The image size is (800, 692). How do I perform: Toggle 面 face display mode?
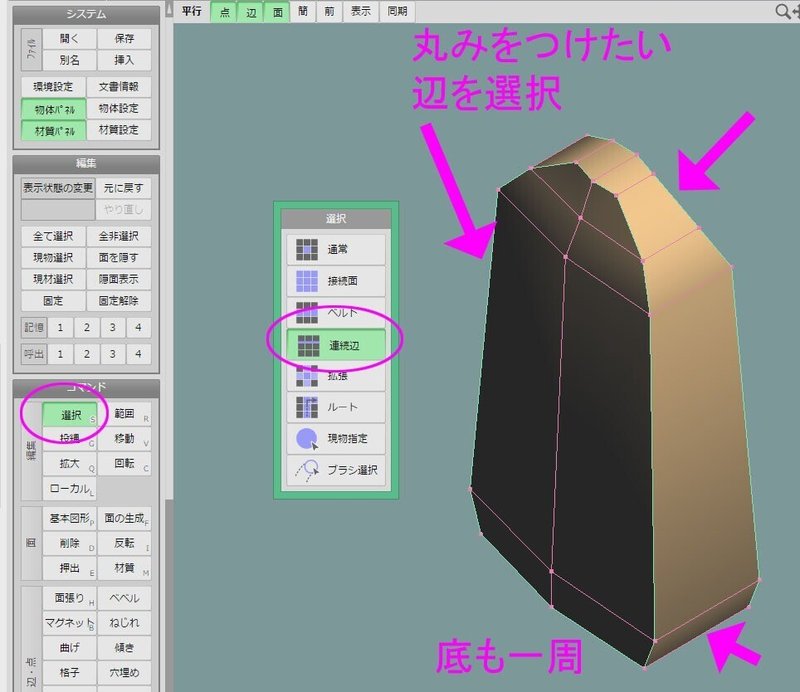[x=277, y=12]
